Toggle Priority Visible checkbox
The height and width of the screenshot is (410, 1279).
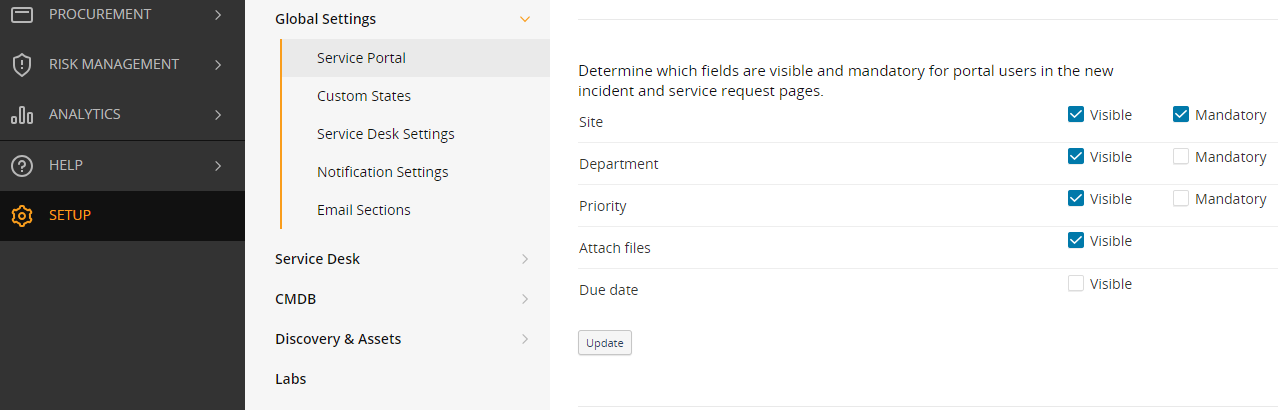1076,199
